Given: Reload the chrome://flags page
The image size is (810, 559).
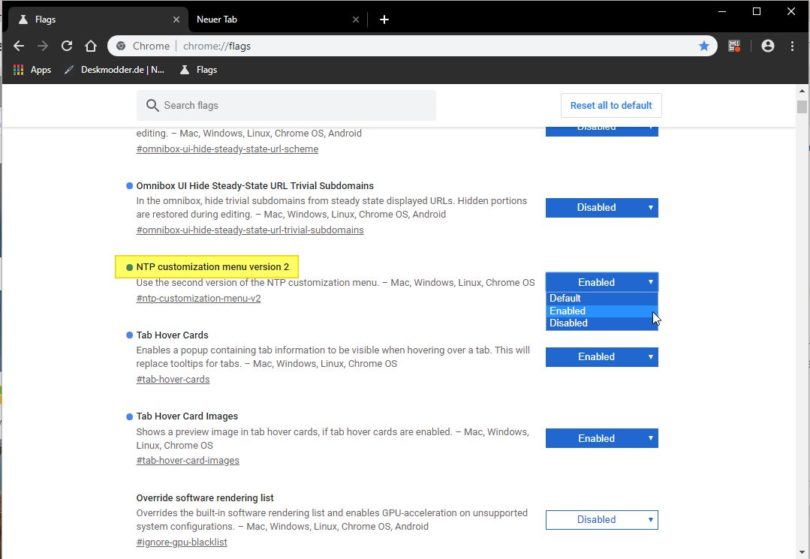Looking at the screenshot, I should (x=67, y=46).
